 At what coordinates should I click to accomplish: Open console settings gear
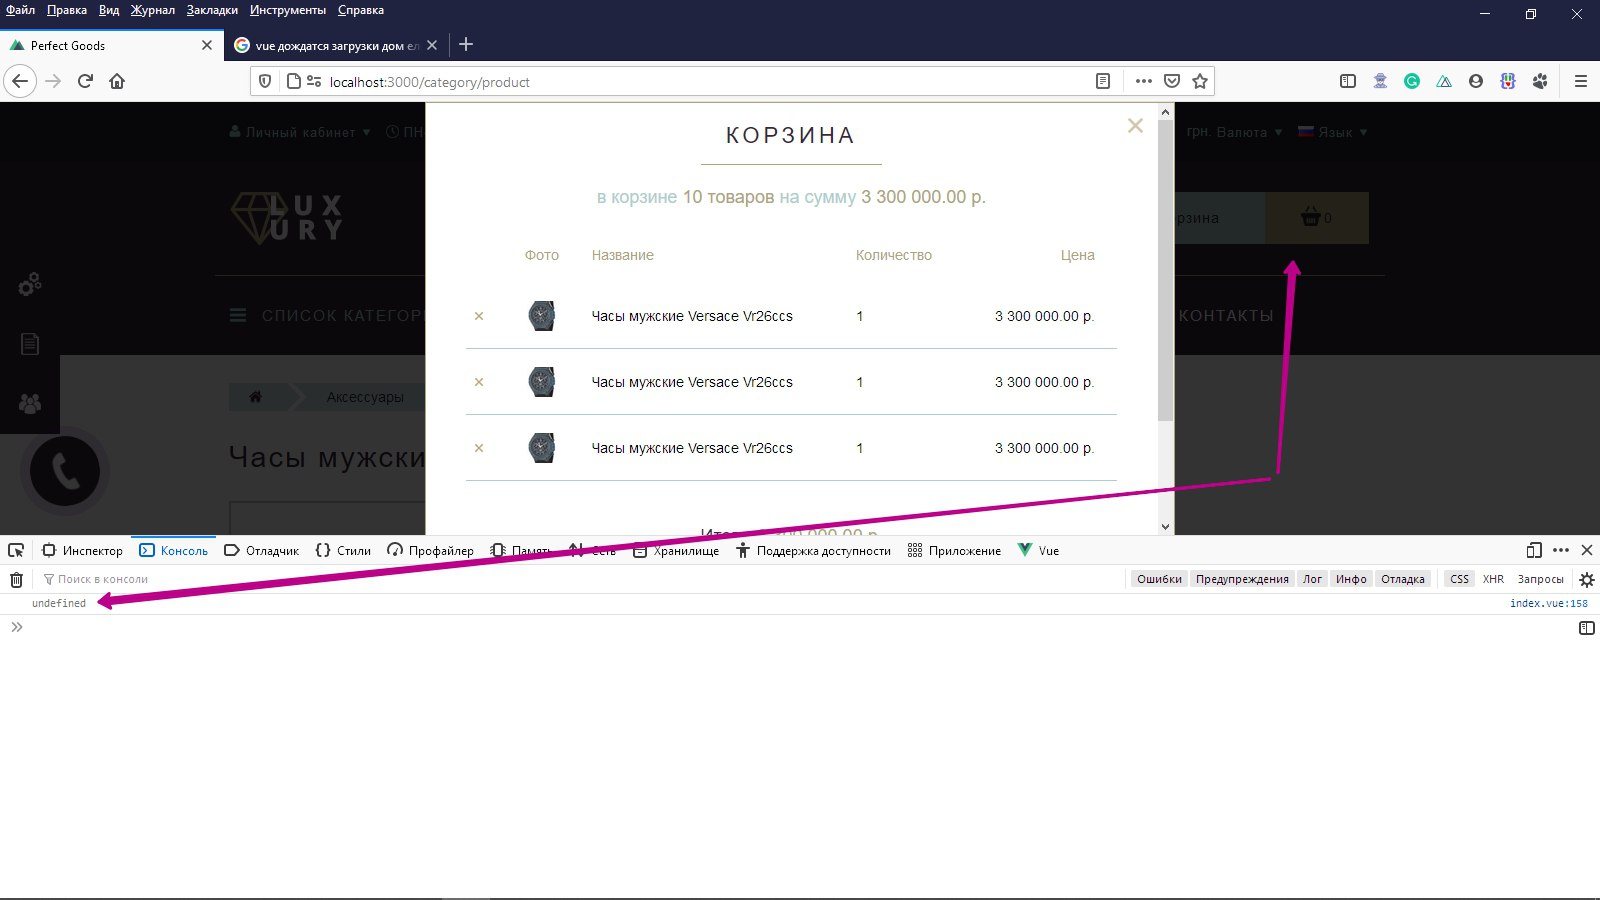pyautogui.click(x=1586, y=579)
